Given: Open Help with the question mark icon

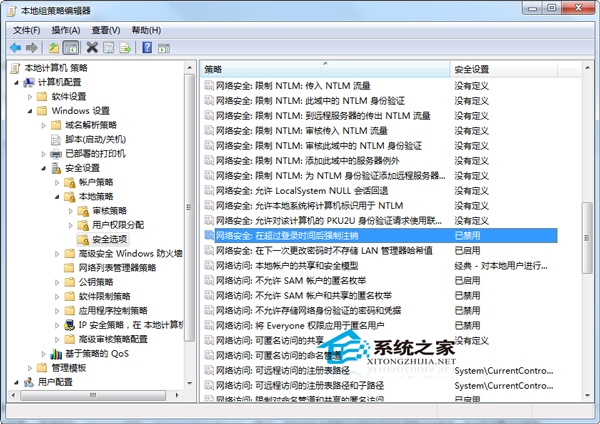Looking at the screenshot, I should (147, 48).
